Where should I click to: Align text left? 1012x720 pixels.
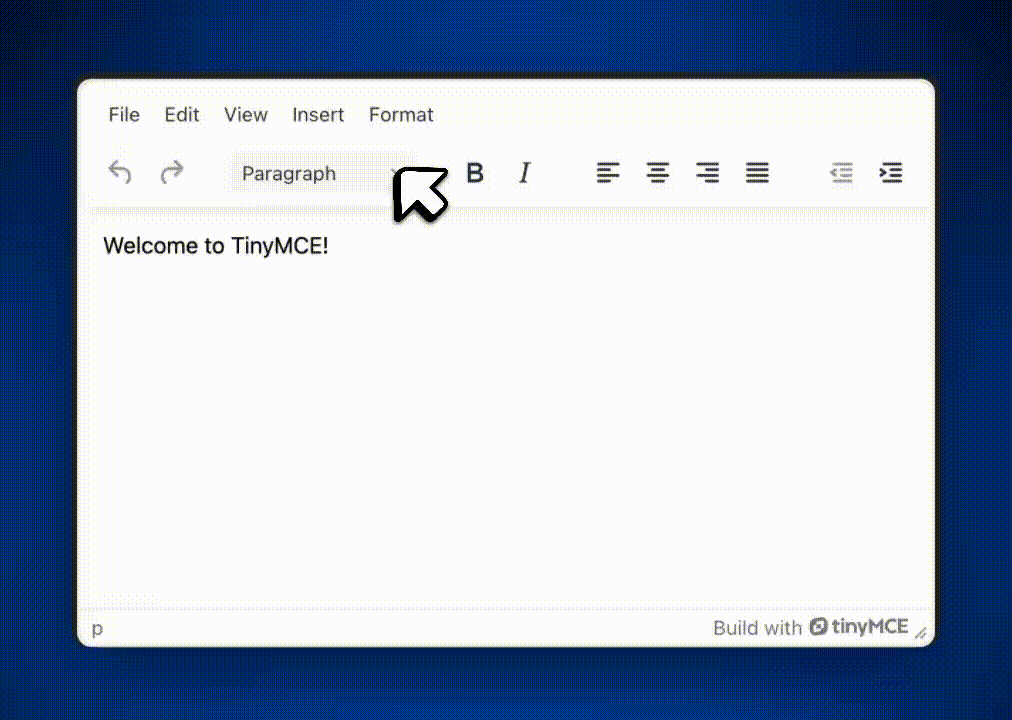pyautogui.click(x=608, y=173)
